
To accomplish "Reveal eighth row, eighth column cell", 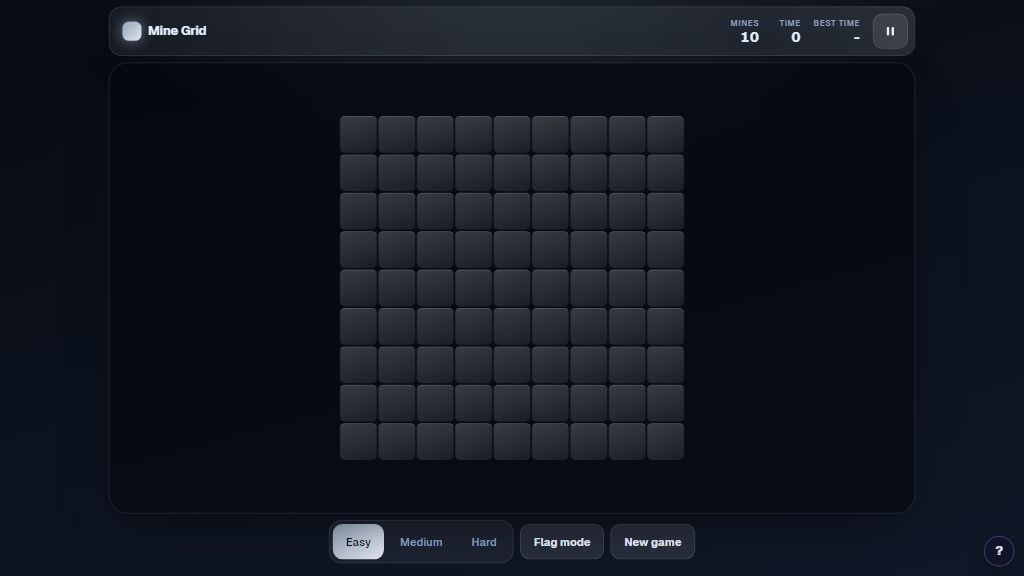I will coord(627,403).
